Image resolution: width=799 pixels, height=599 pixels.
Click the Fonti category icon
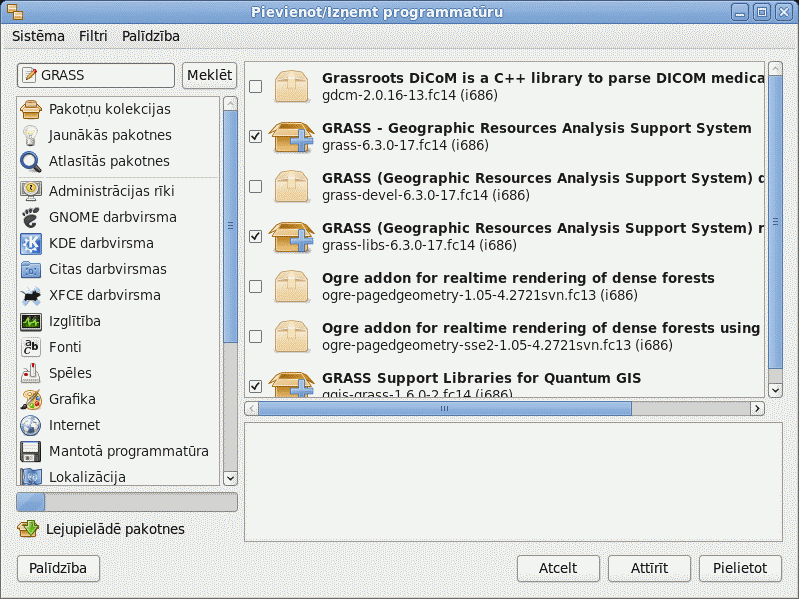pos(31,347)
